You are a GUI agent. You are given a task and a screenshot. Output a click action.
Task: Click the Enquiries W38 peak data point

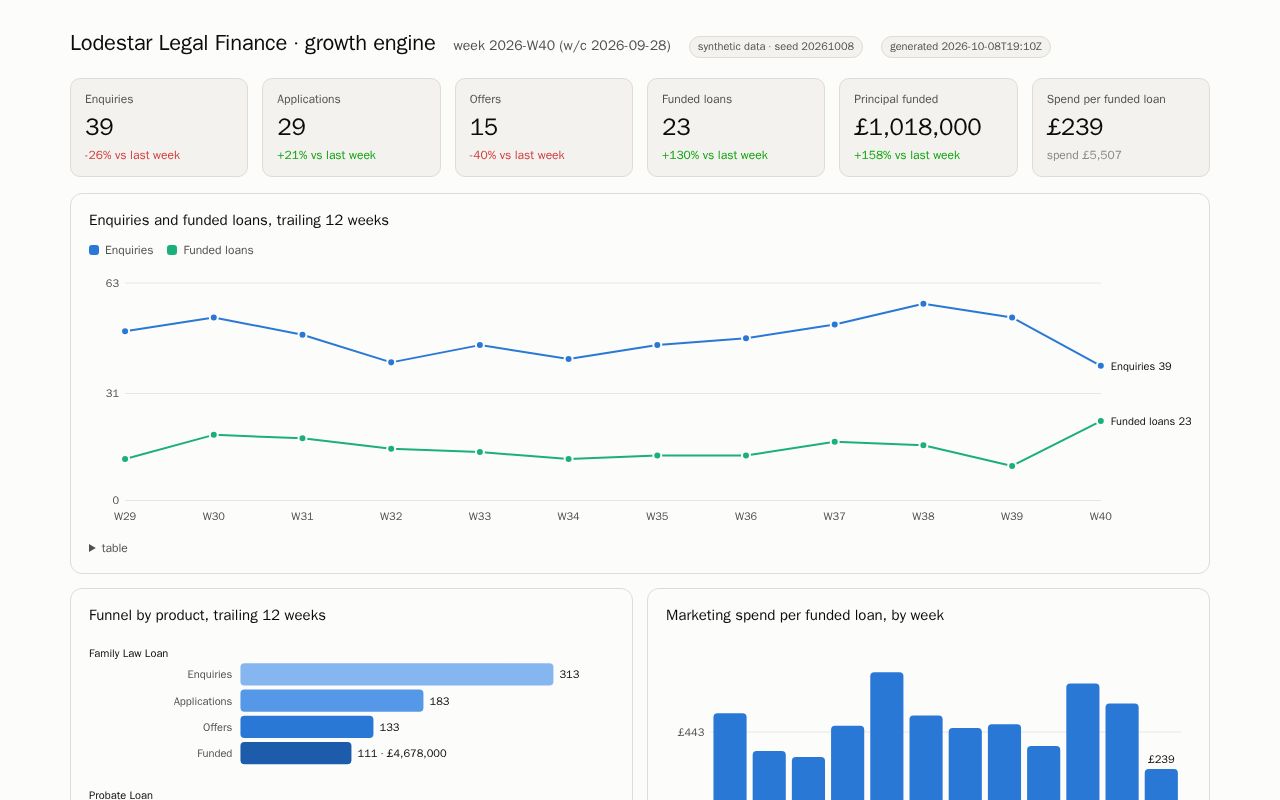coord(923,304)
